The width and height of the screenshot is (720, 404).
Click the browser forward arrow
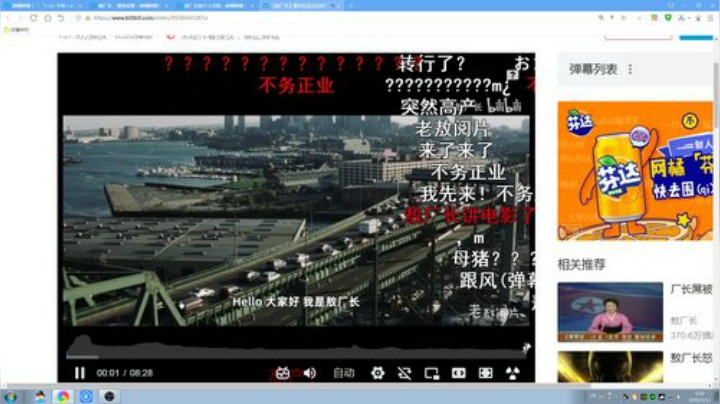point(20,17)
